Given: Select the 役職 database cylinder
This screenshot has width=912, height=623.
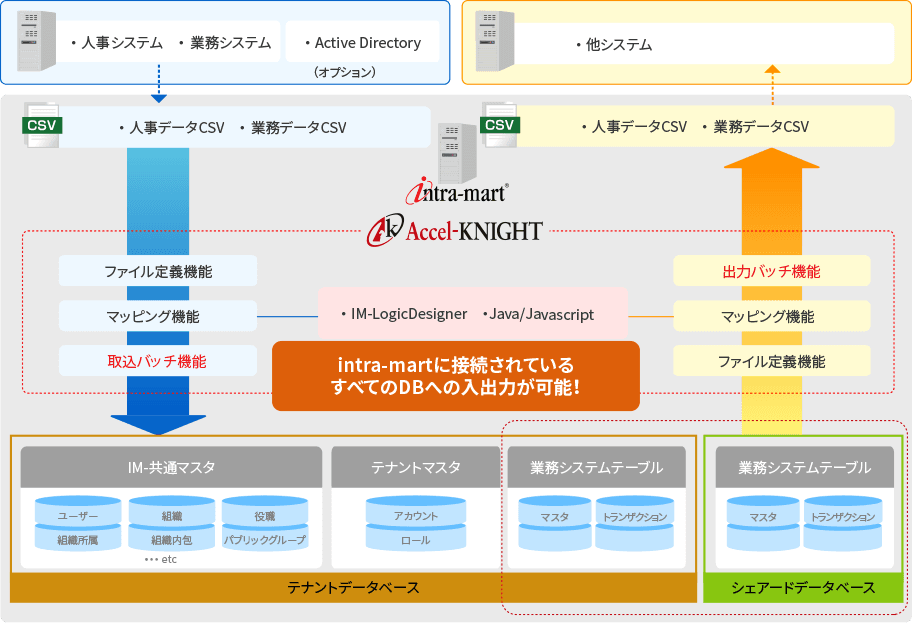Looking at the screenshot, I should [265, 512].
